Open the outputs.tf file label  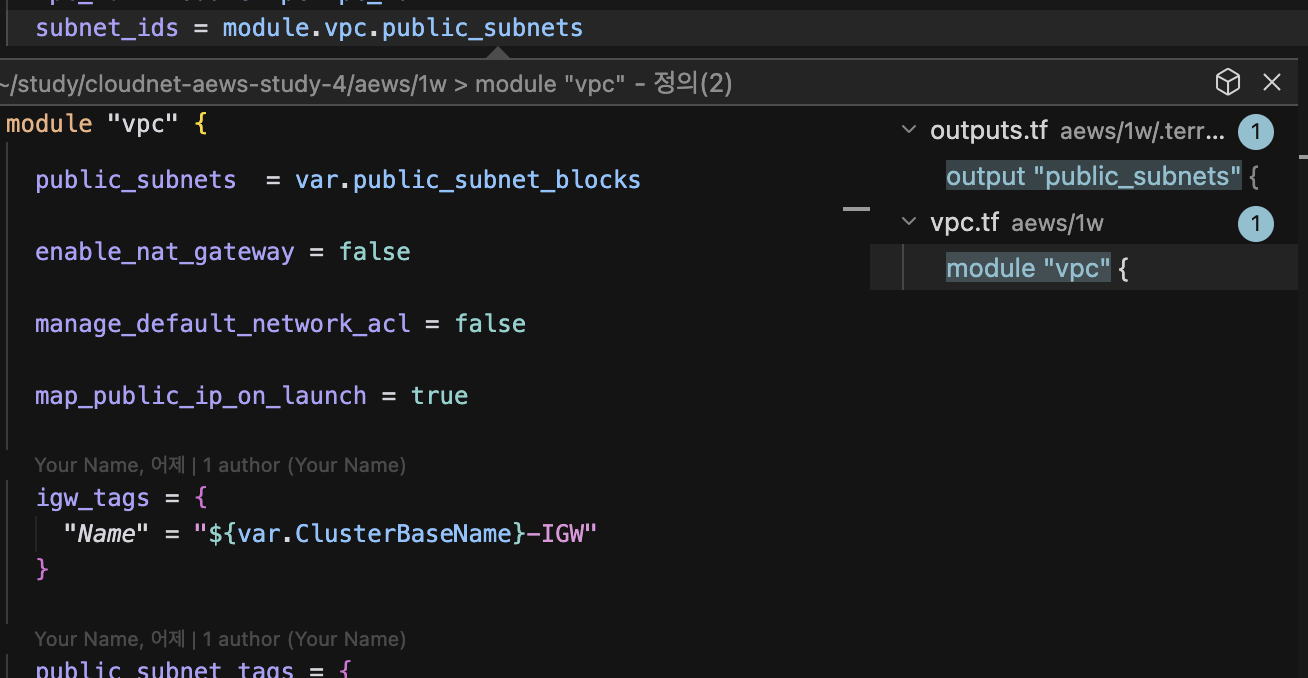point(988,129)
